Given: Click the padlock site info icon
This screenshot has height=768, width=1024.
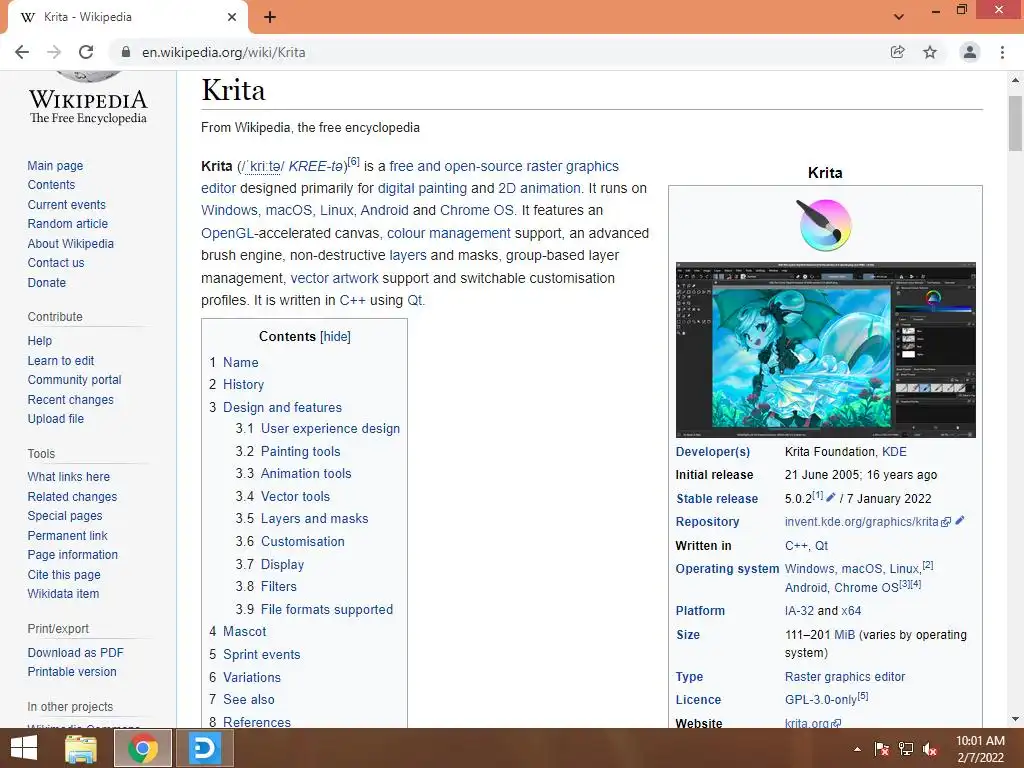Looking at the screenshot, I should point(126,52).
